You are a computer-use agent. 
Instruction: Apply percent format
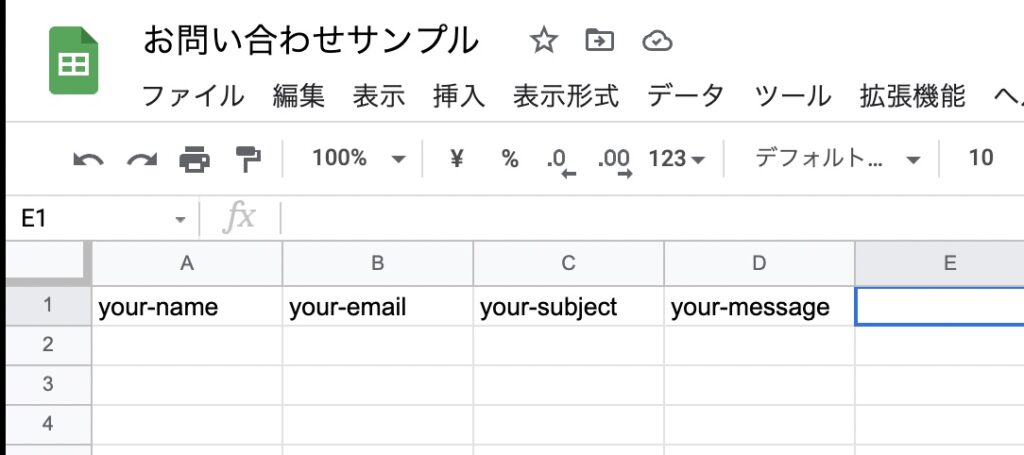tap(510, 158)
